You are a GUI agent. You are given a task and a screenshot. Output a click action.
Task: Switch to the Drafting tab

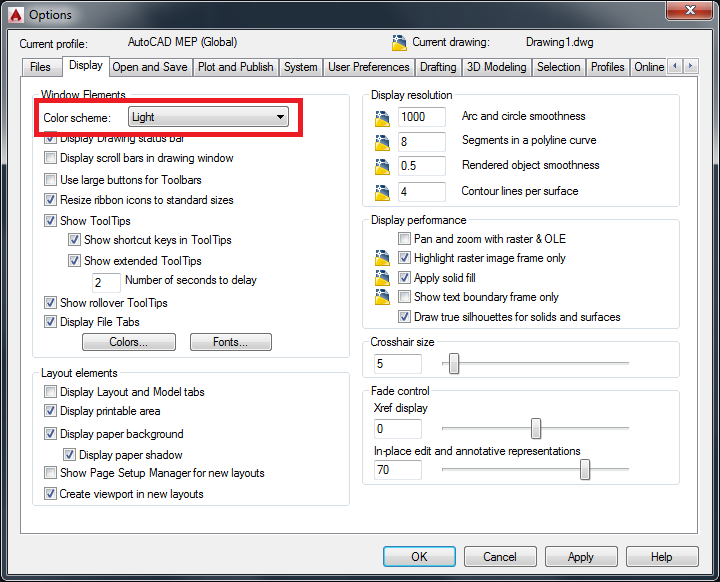point(438,67)
